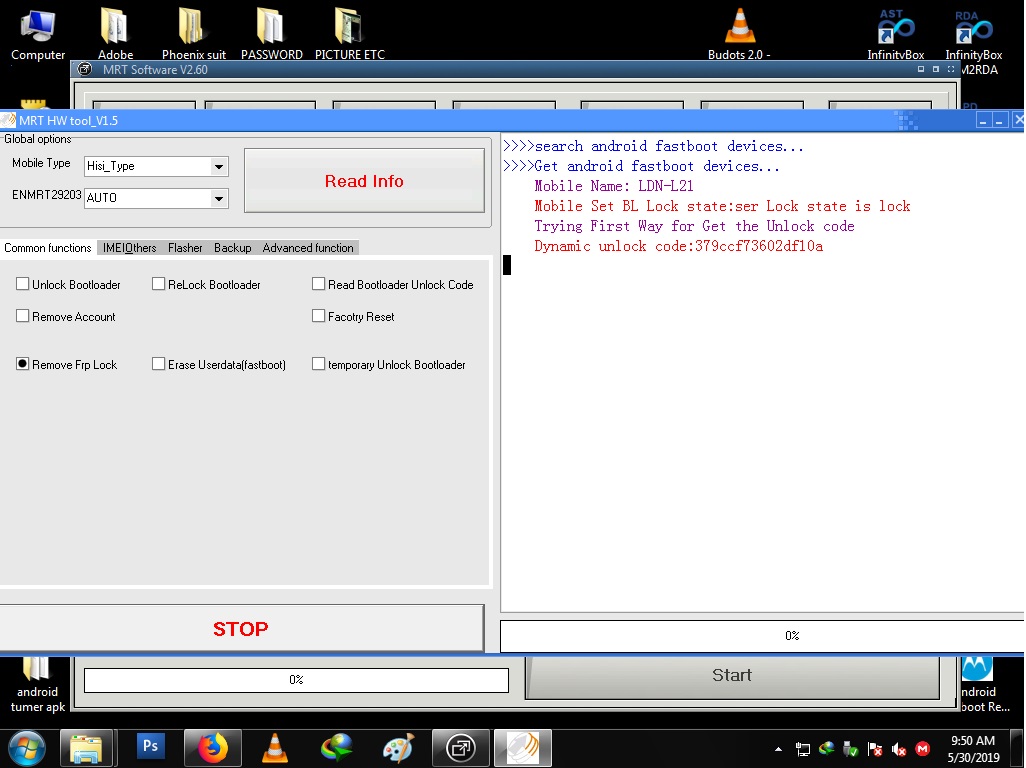
Task: Open the PASSWORD folder icon
Action: pos(271,34)
